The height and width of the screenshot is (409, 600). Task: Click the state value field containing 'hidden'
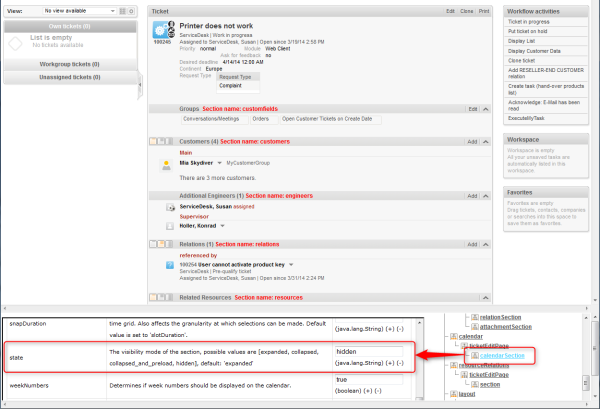(369, 352)
